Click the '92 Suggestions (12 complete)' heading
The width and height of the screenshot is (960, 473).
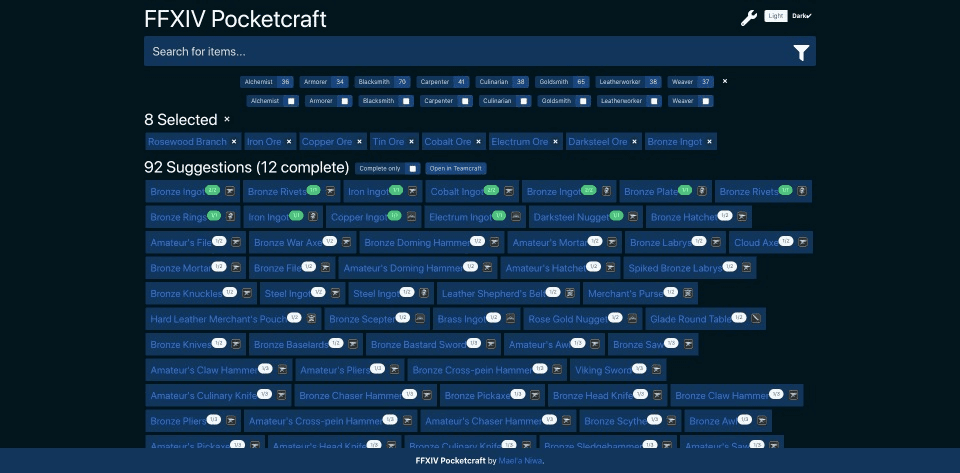click(x=246, y=168)
